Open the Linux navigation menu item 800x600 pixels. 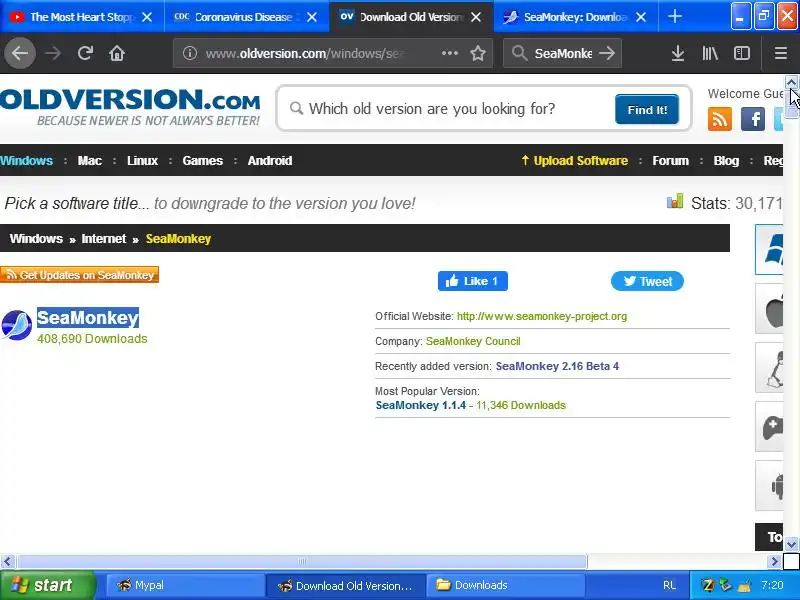(142, 161)
